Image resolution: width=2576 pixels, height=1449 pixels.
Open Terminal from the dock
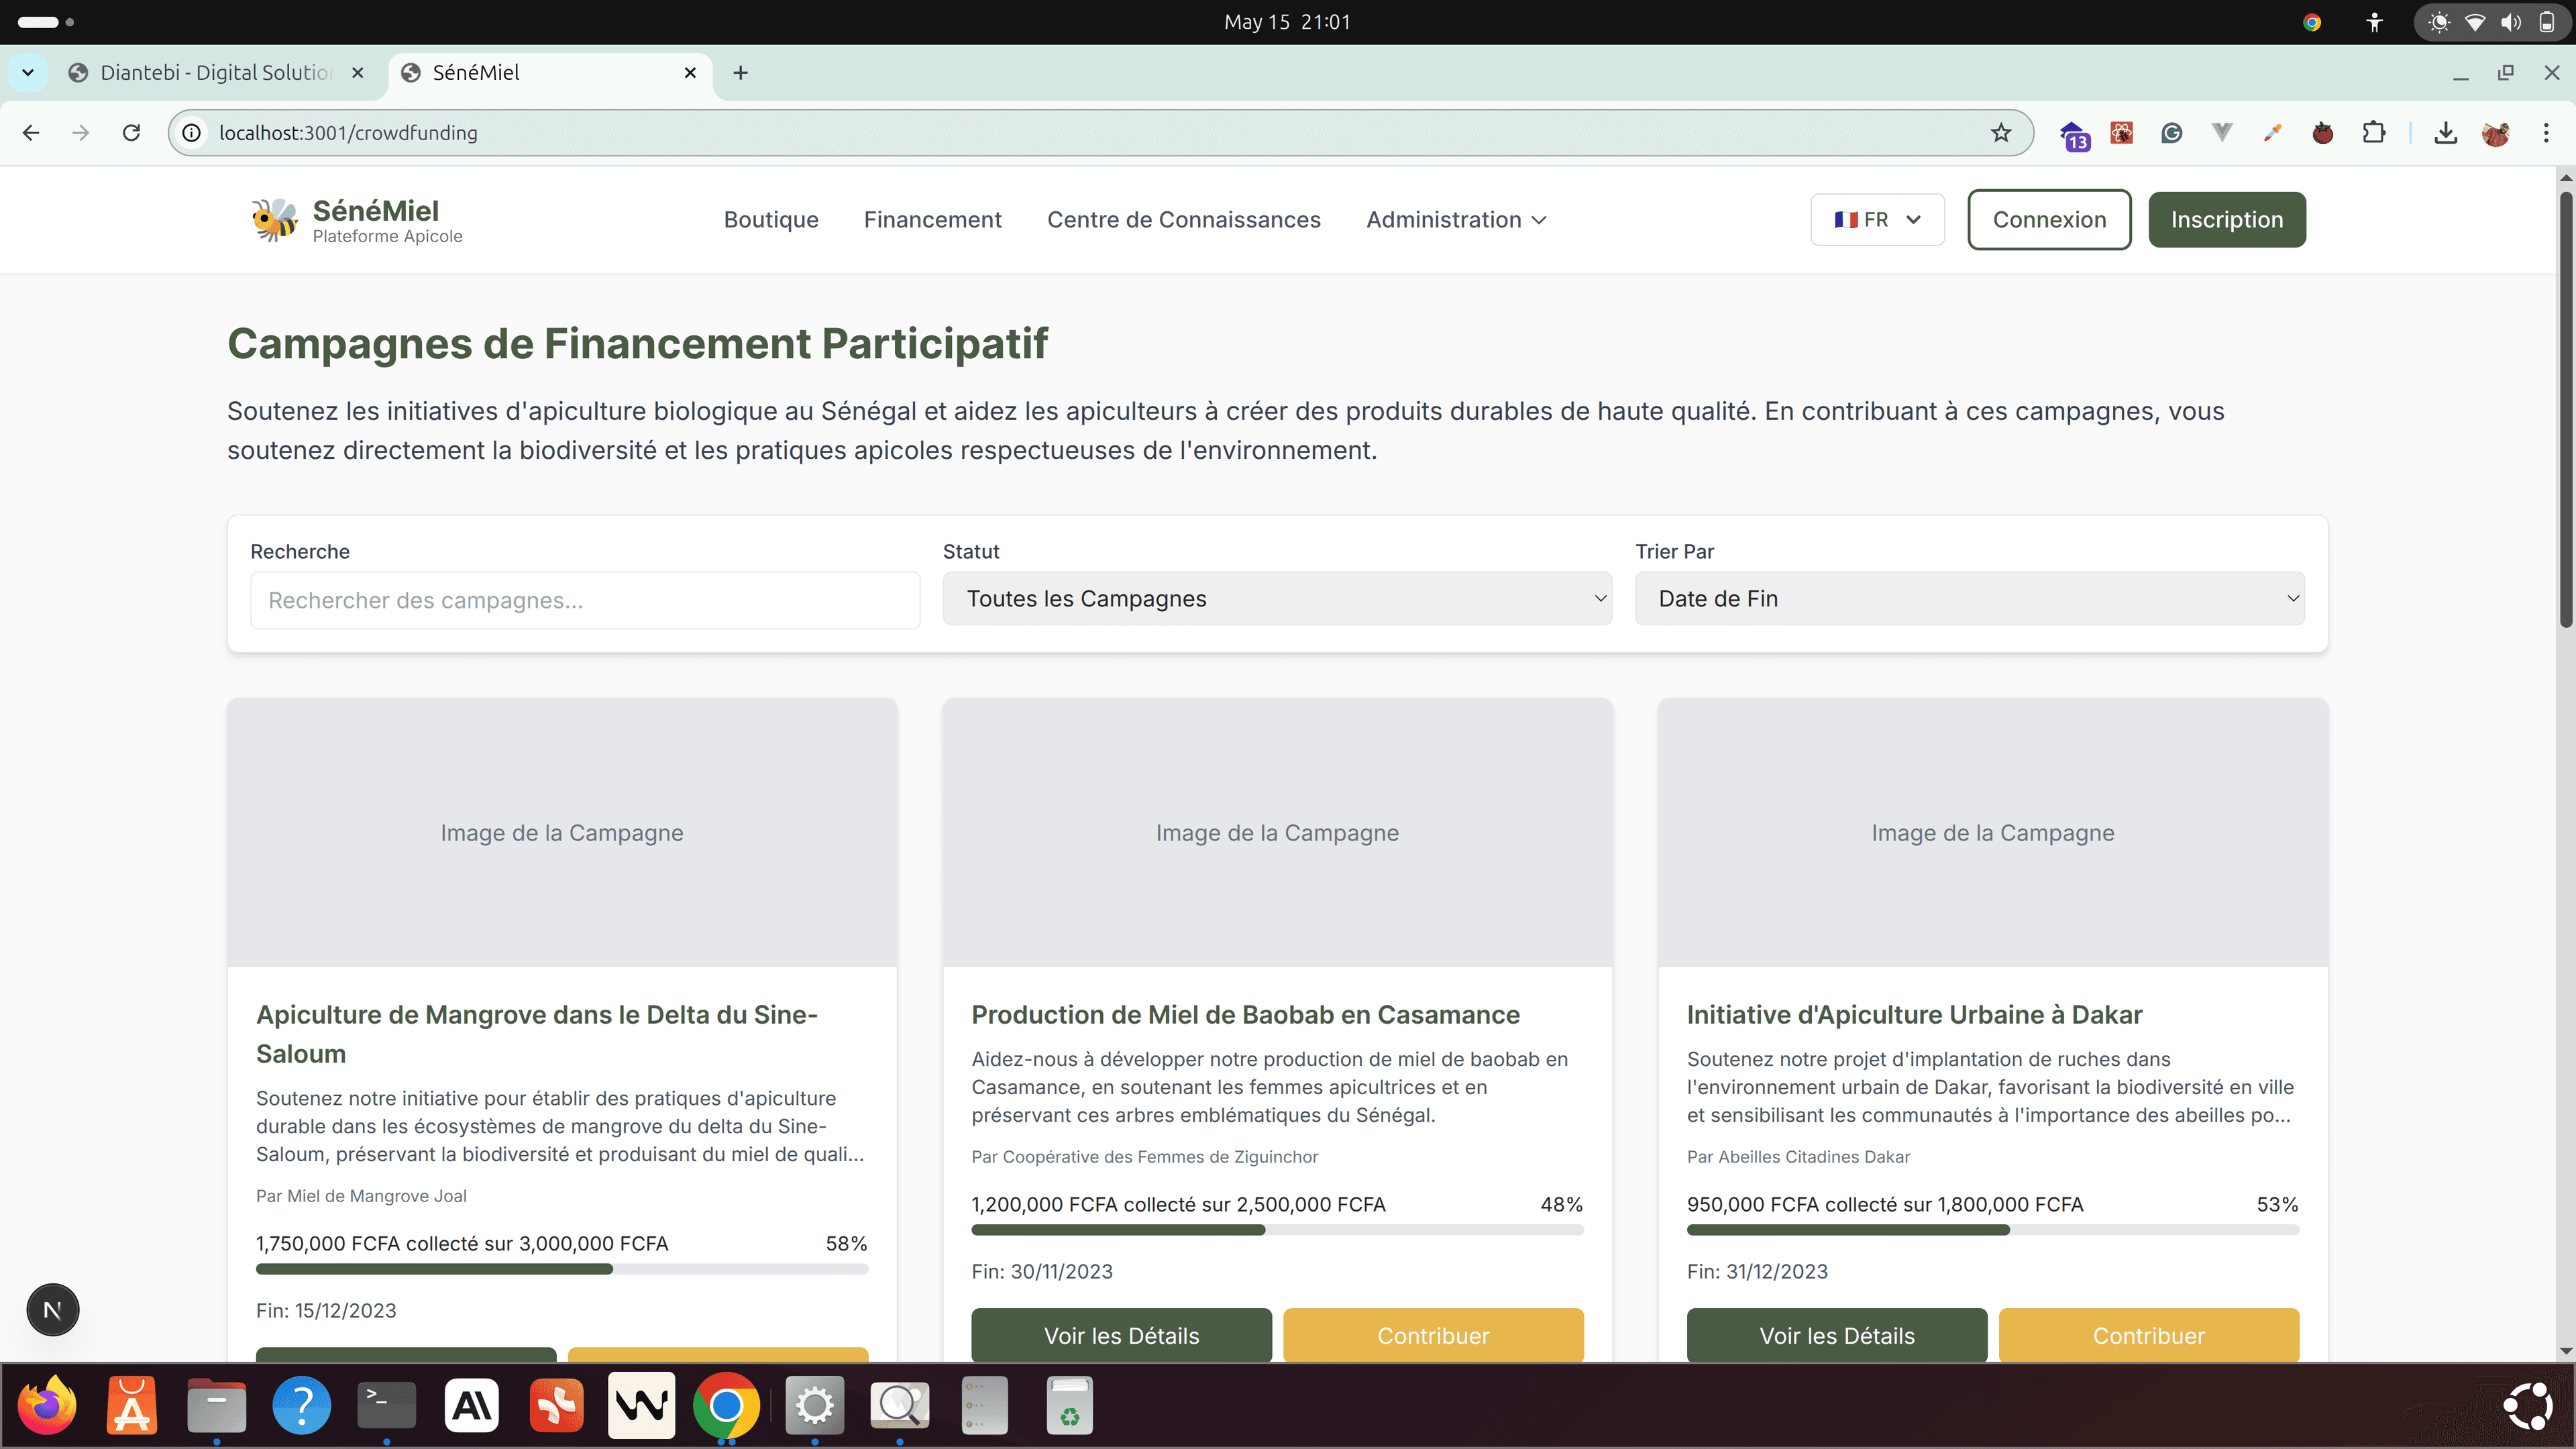[x=386, y=1405]
